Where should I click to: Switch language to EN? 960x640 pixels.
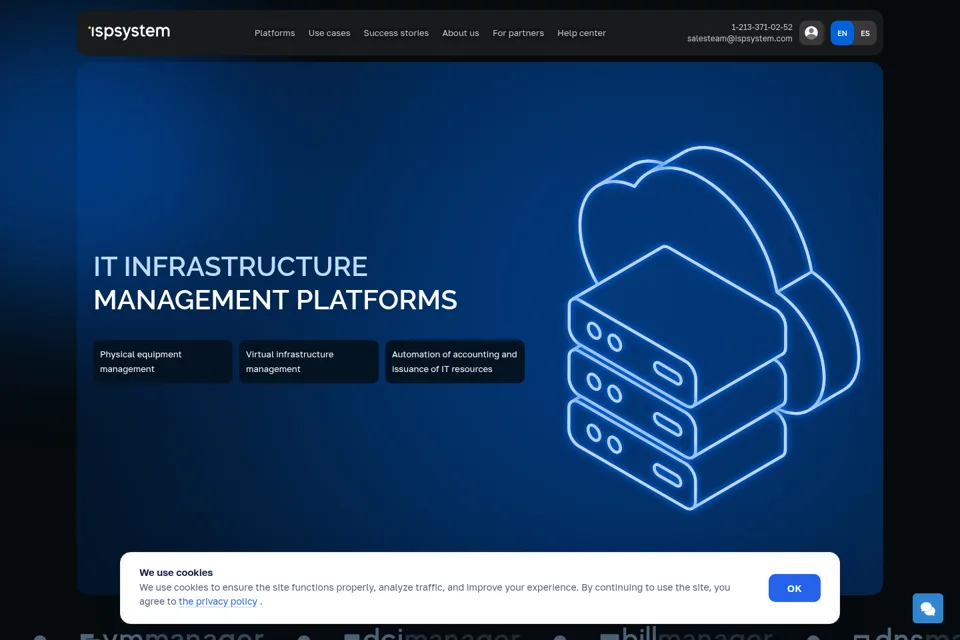[x=842, y=33]
